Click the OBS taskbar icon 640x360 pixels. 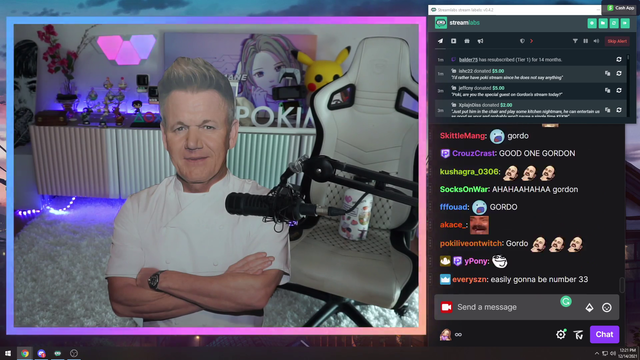click(74, 353)
